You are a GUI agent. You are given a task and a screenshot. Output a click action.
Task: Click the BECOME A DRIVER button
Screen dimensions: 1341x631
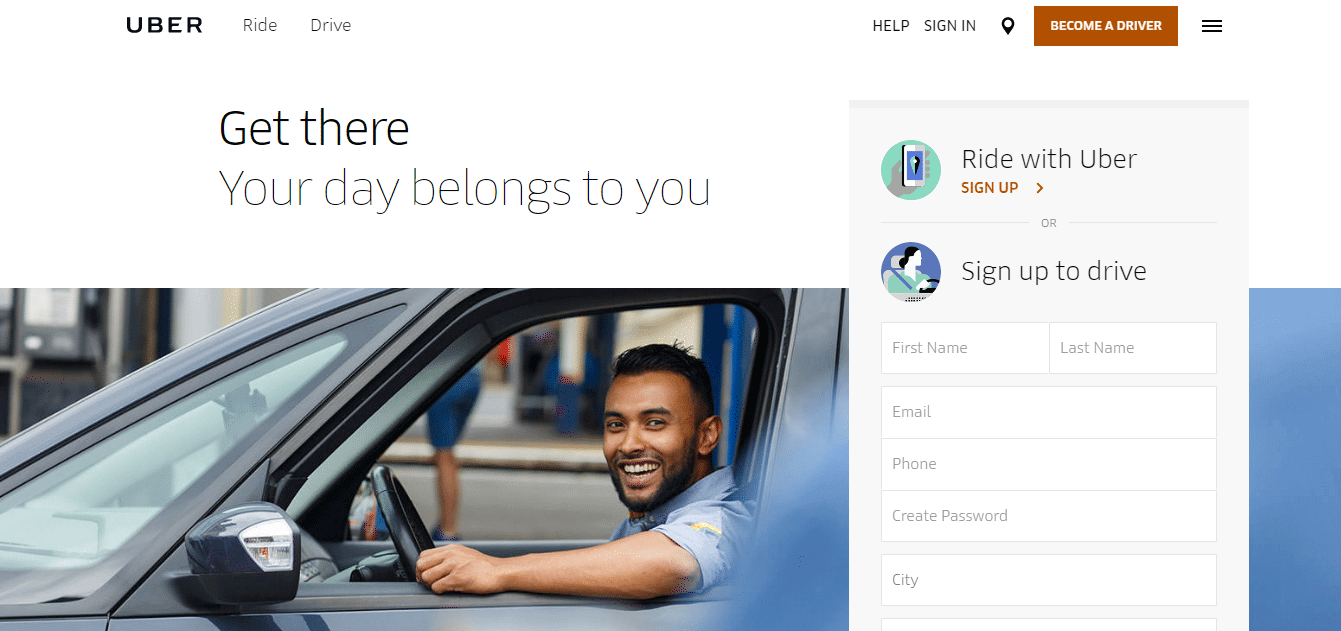tap(1106, 26)
